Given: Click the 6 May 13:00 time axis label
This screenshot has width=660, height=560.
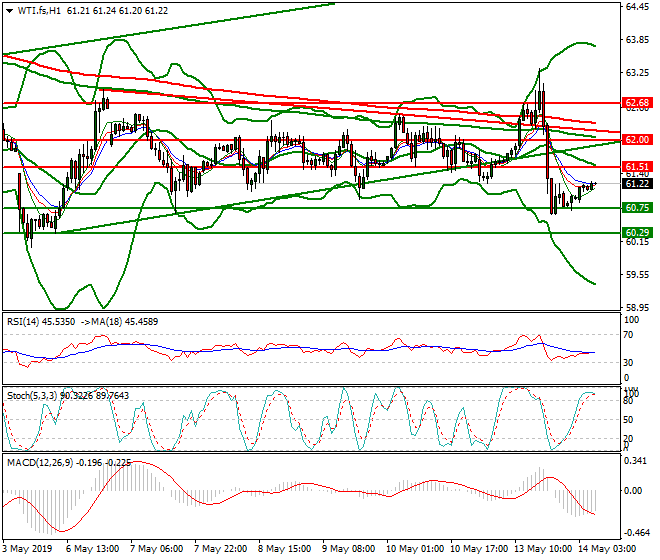Looking at the screenshot, I should (x=93, y=549).
